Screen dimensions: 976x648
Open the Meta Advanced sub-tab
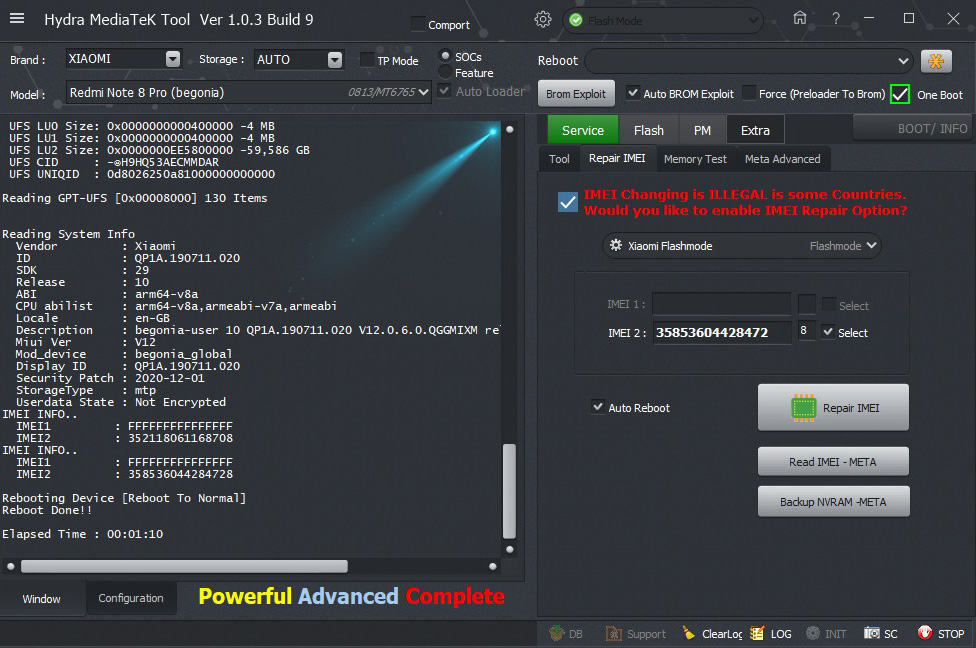[782, 159]
